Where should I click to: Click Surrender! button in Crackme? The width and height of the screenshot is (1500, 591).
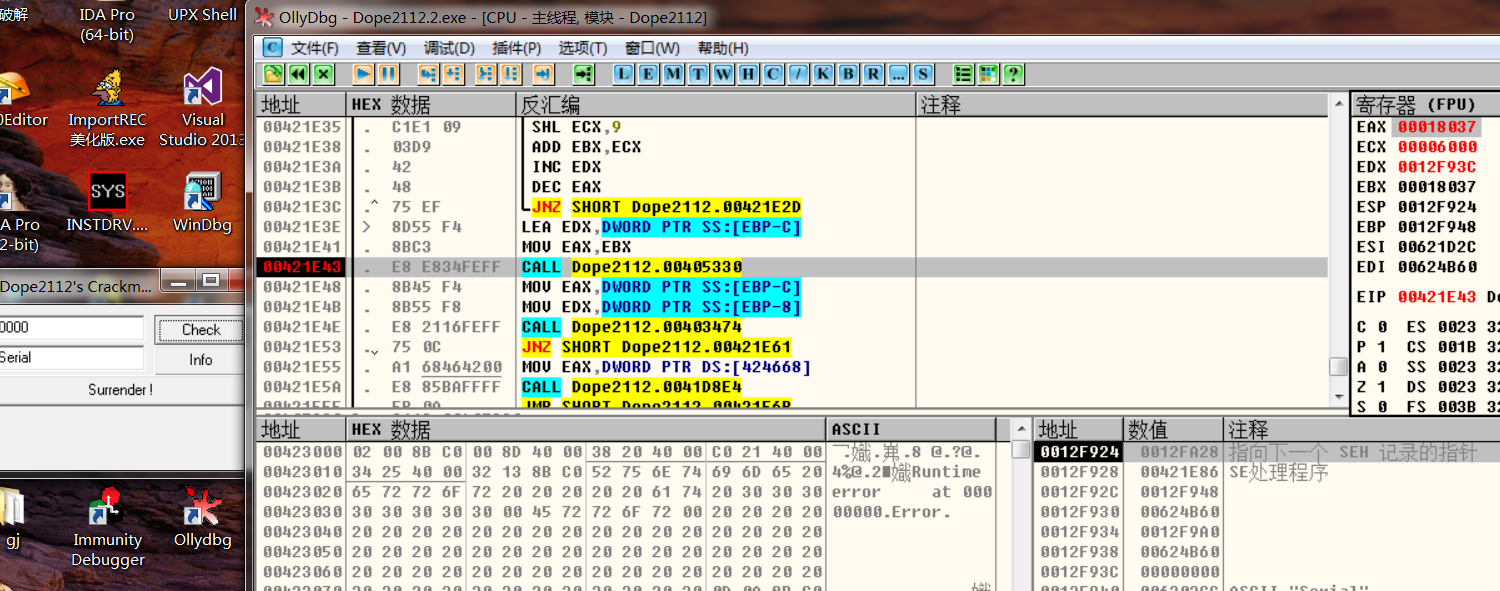tap(121, 389)
